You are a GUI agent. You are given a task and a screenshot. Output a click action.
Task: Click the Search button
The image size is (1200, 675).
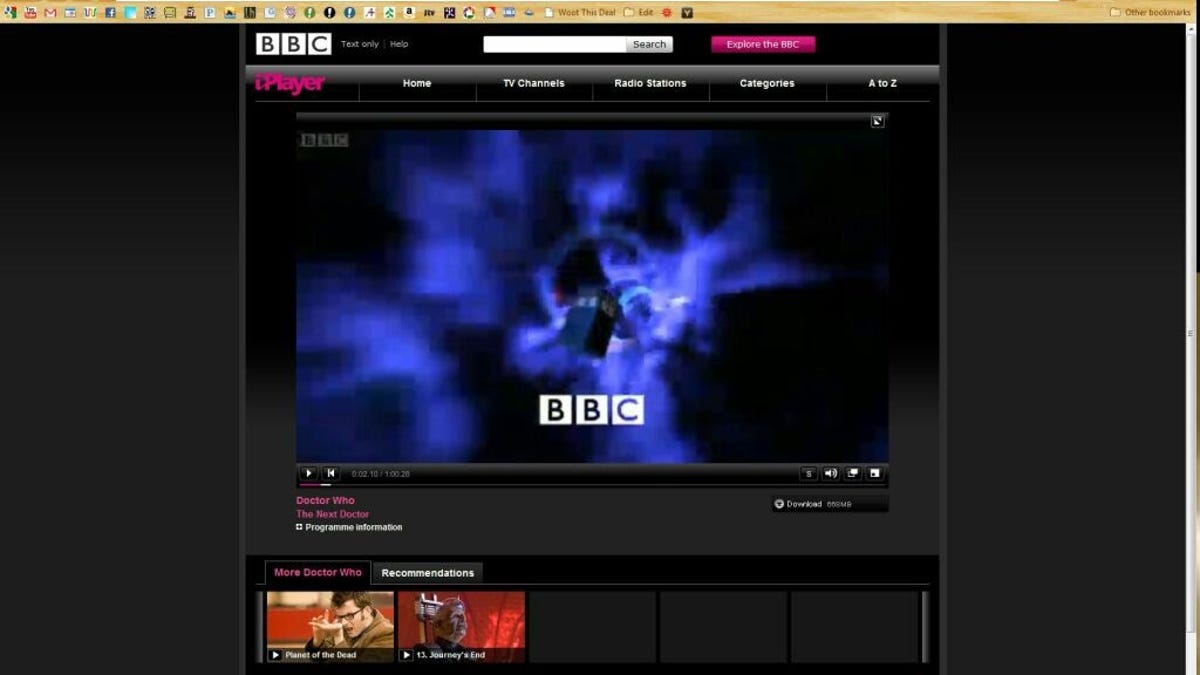649,44
